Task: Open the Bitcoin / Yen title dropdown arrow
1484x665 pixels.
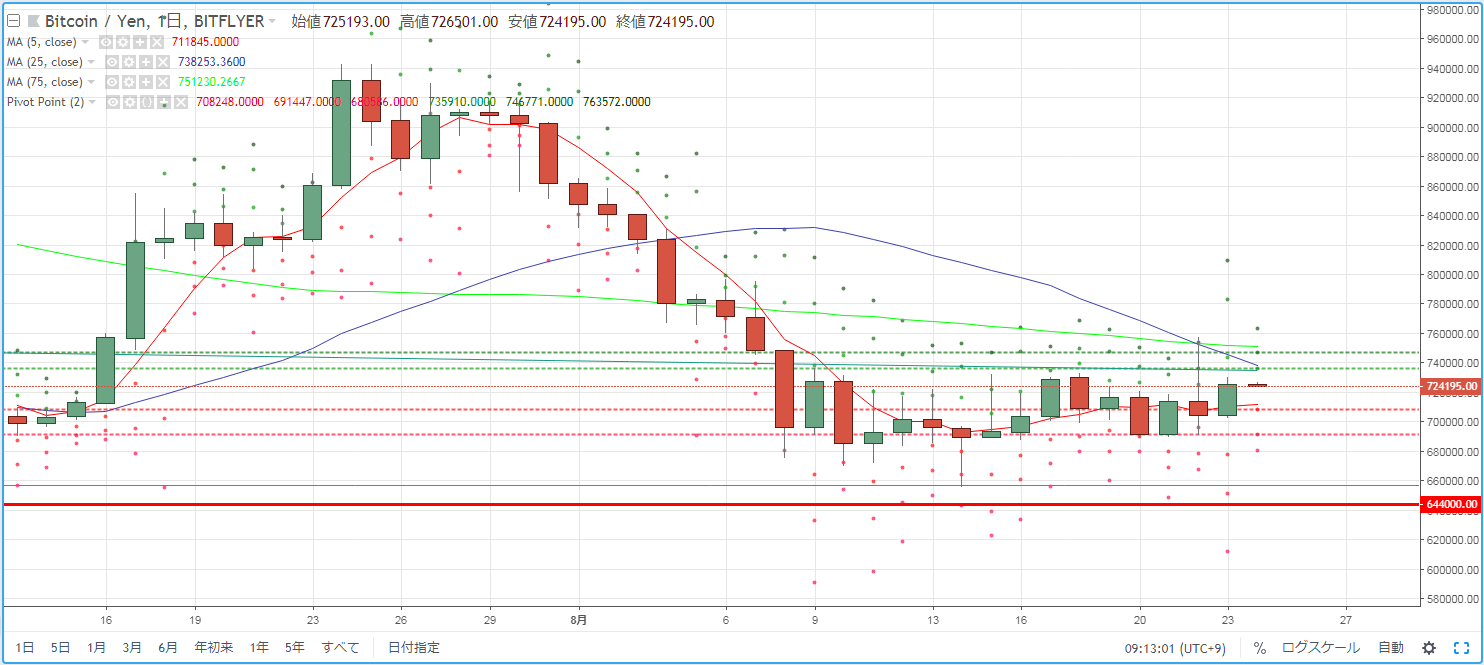Action: [272, 21]
